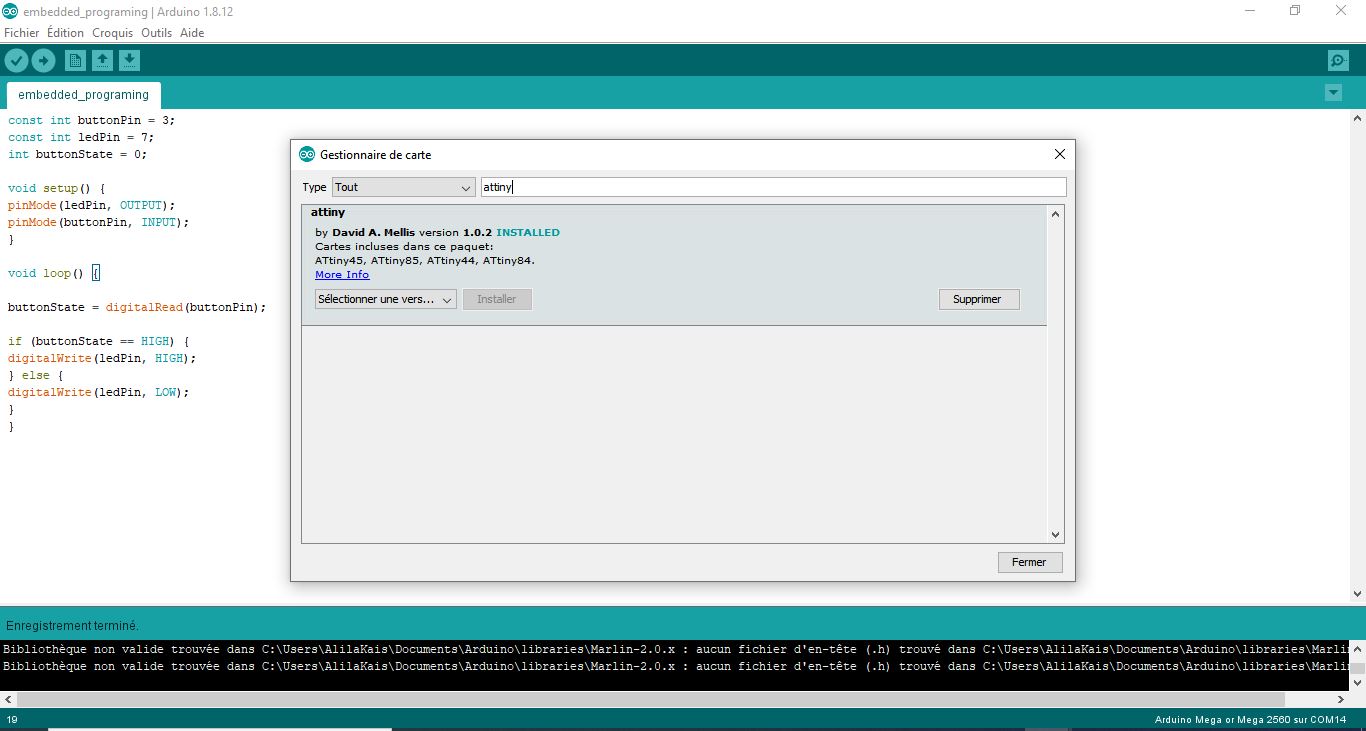Create a new sketch with the New icon
1366x731 pixels.
click(75, 61)
